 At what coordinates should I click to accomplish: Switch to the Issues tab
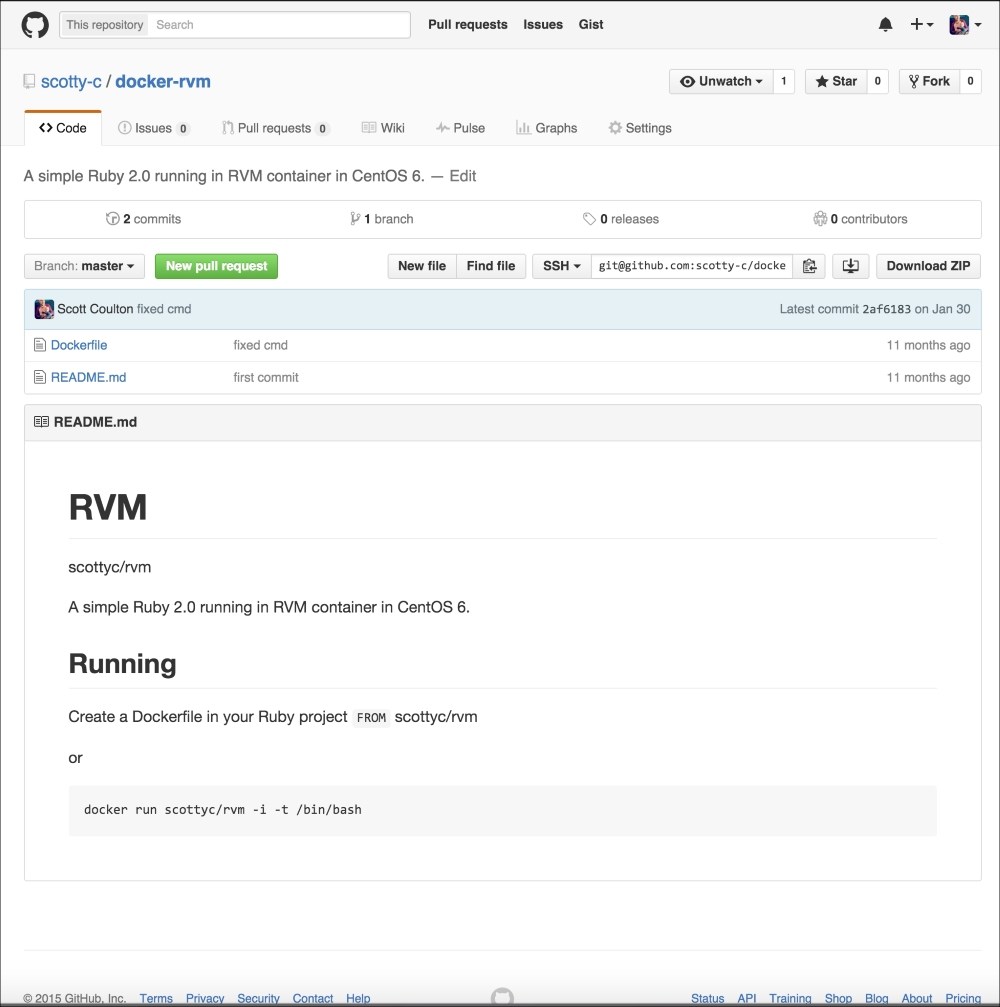[x=153, y=128]
